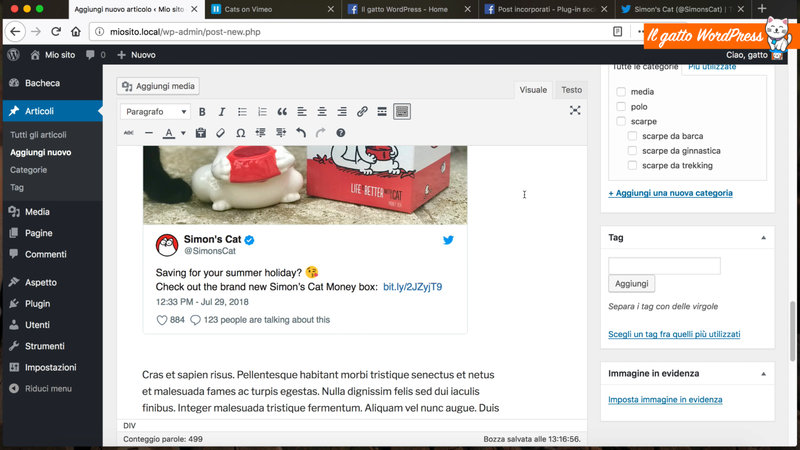The image size is (800, 450).
Task: Open text color picker dropdown arrow
Action: (183, 133)
